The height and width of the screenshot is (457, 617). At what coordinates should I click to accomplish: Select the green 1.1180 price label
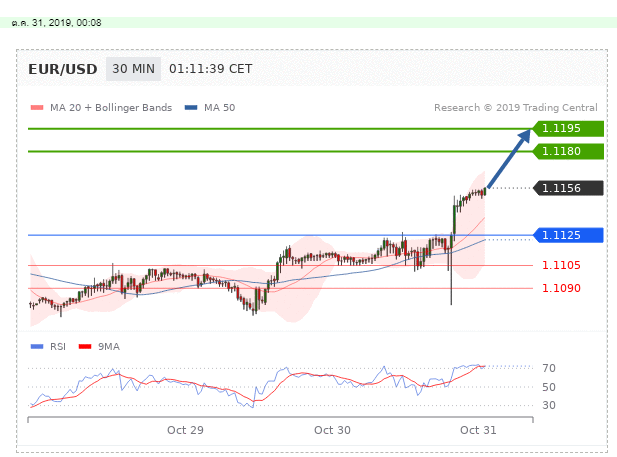[x=569, y=151]
